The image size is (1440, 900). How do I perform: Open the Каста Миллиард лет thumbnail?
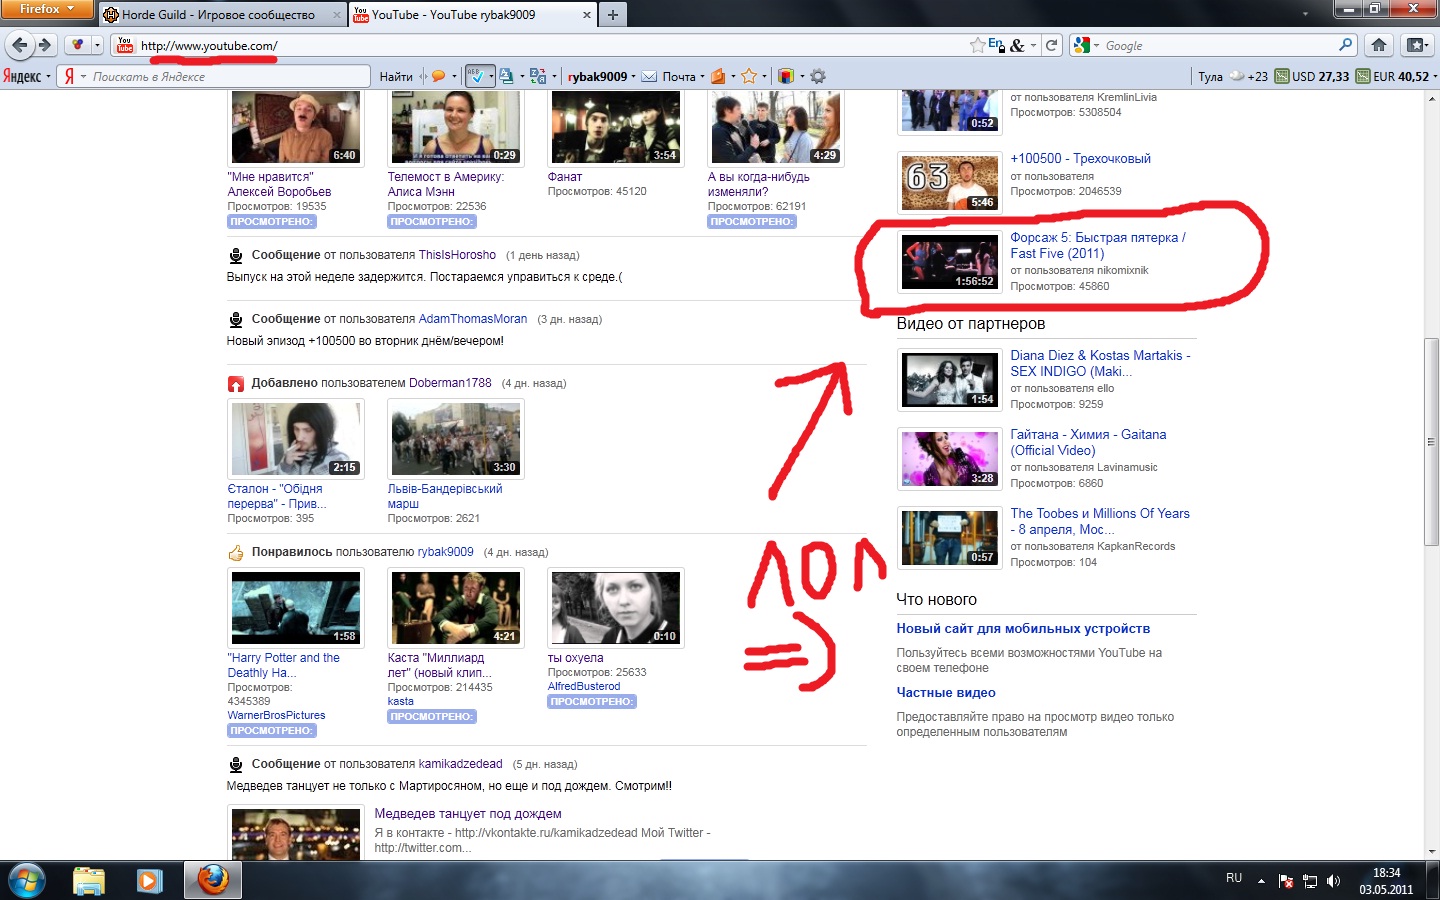pyautogui.click(x=456, y=608)
